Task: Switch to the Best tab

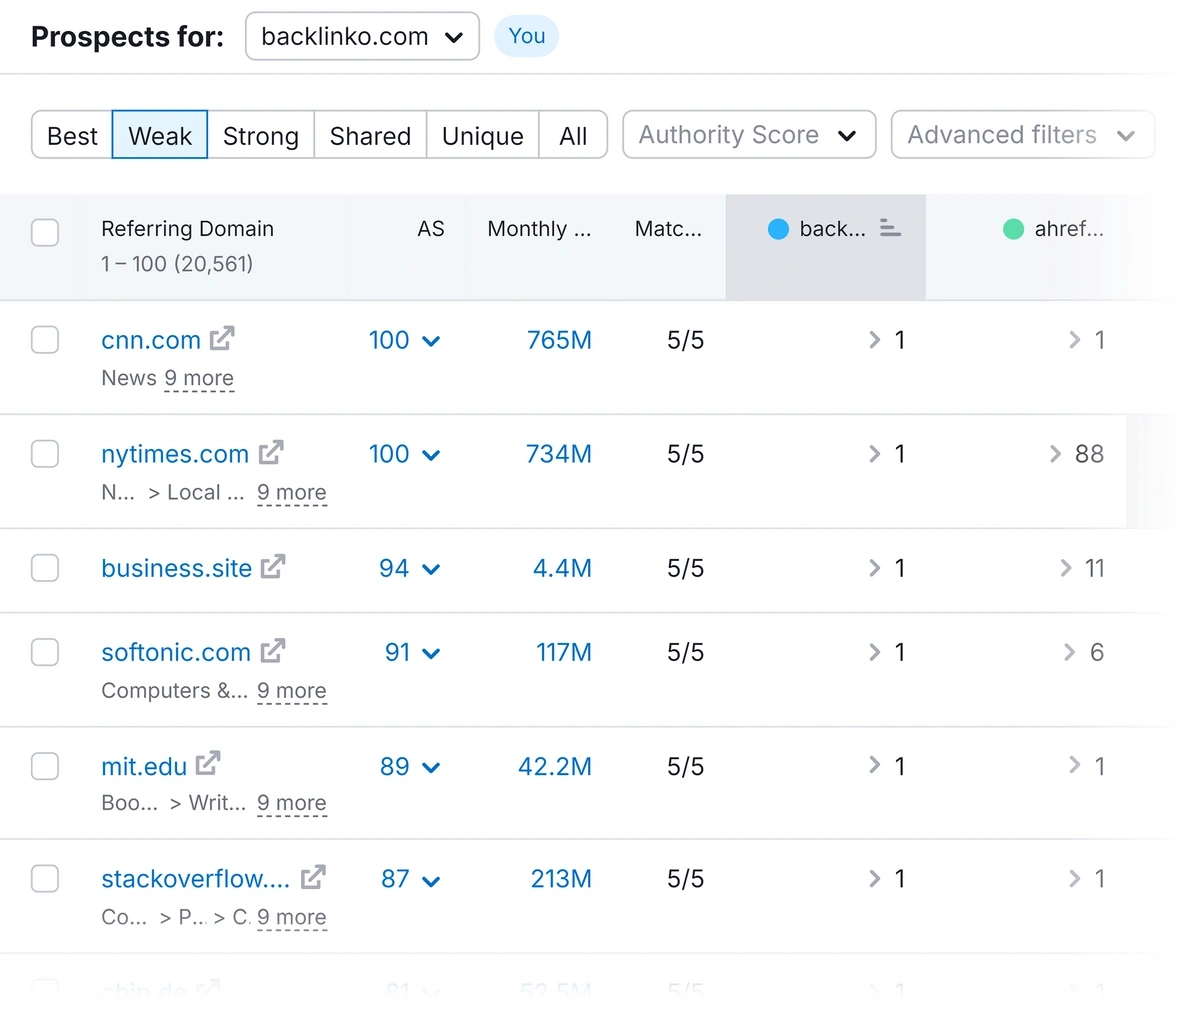Action: click(x=72, y=135)
